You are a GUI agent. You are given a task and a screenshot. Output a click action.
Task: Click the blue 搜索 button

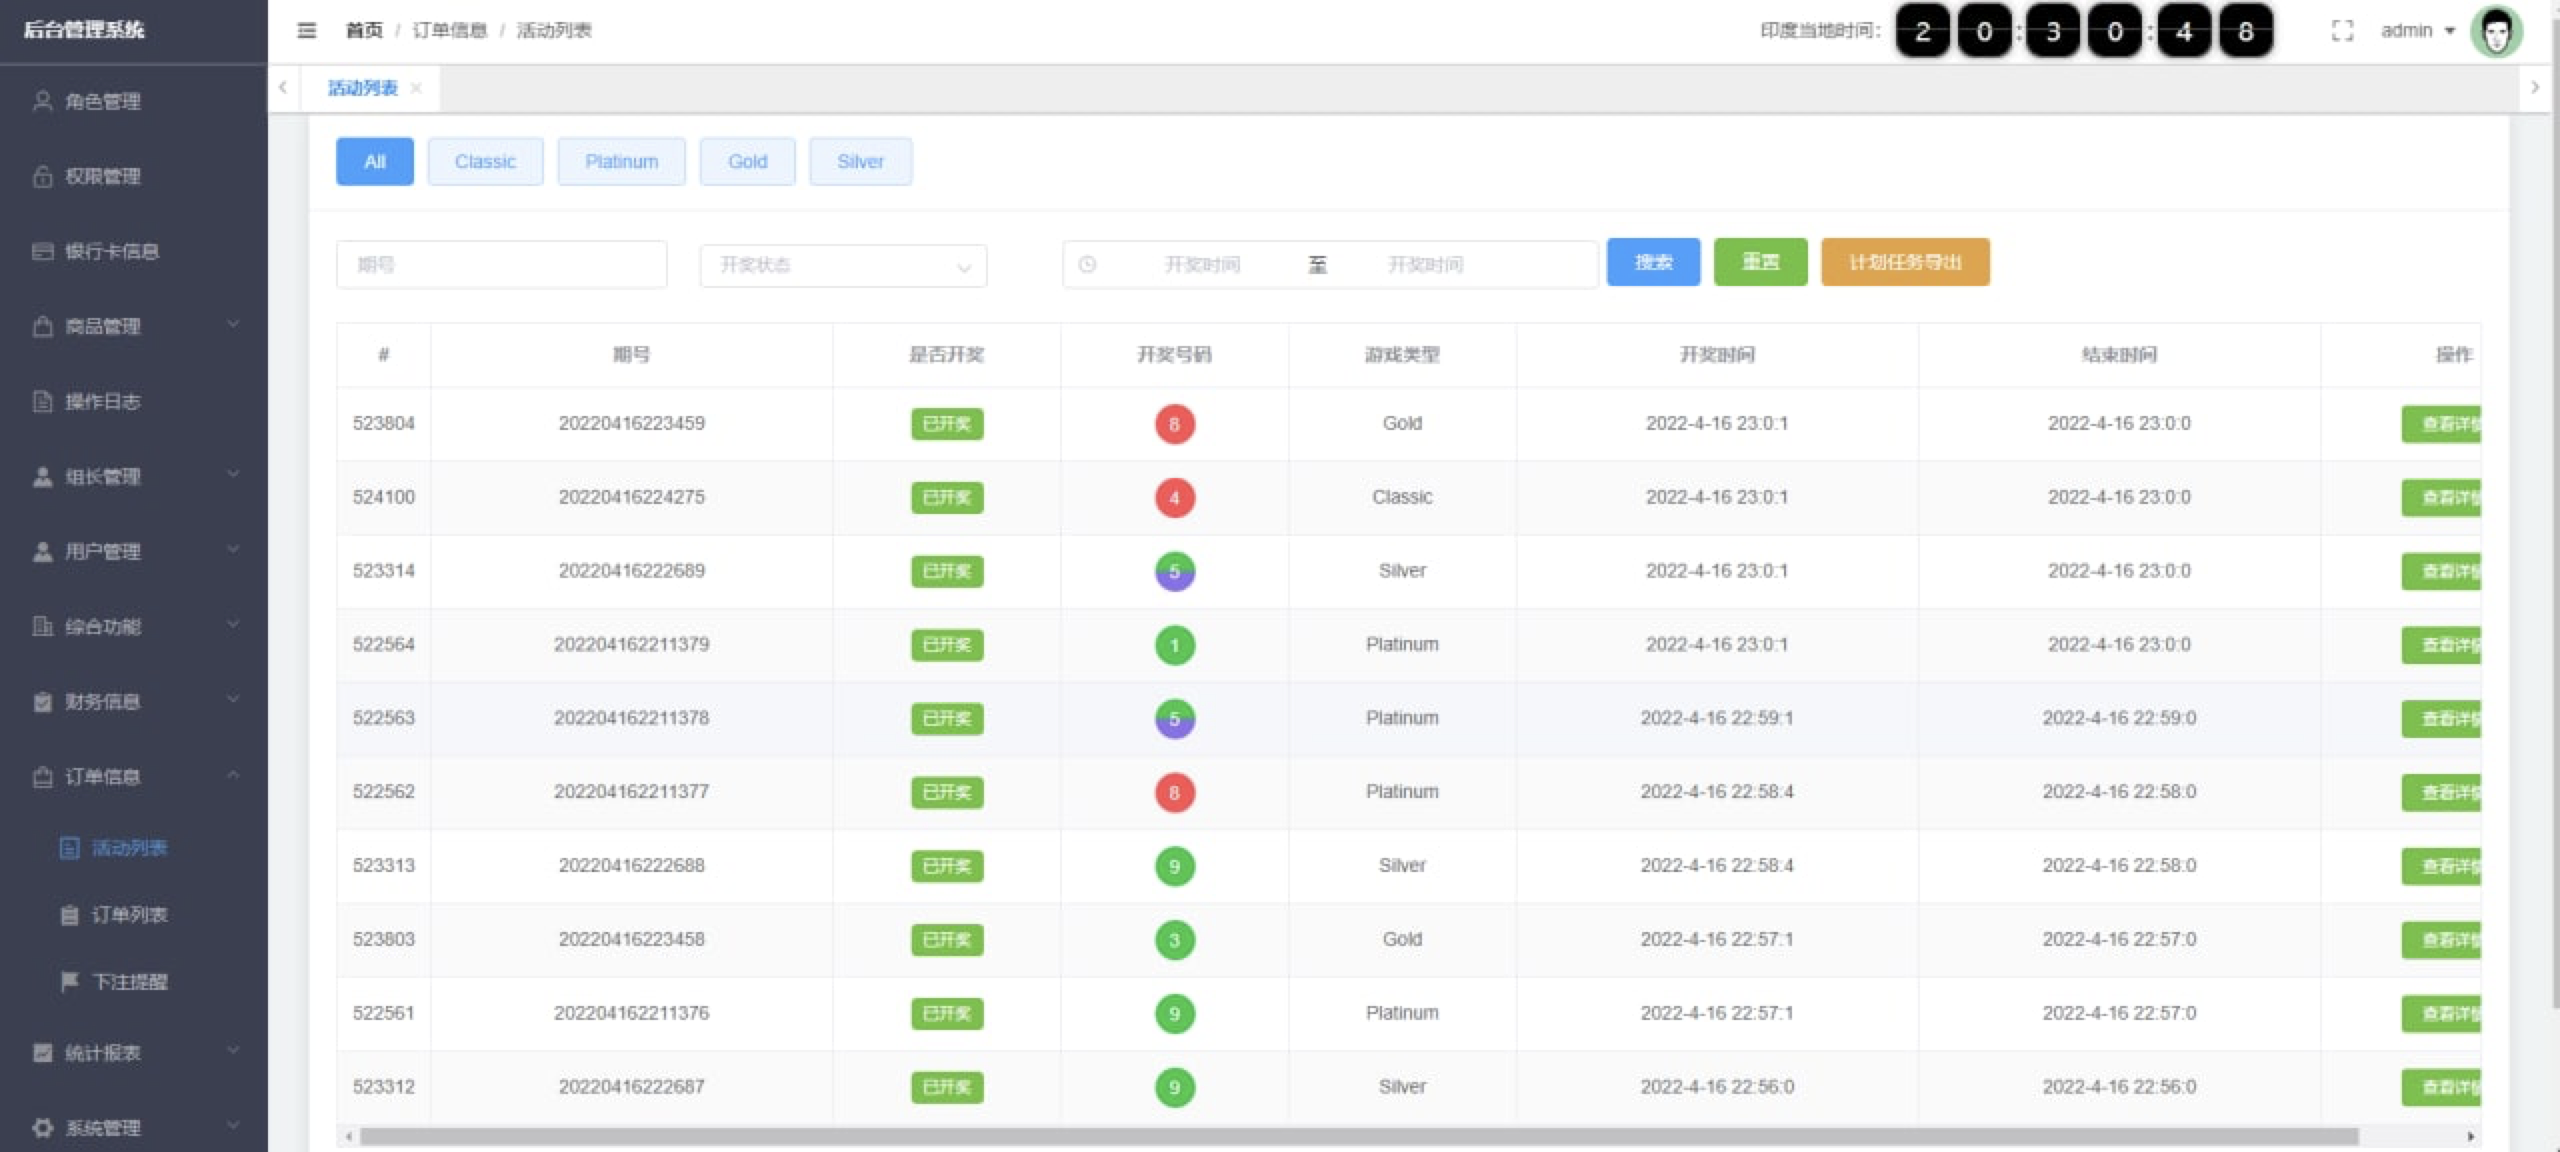(1653, 262)
